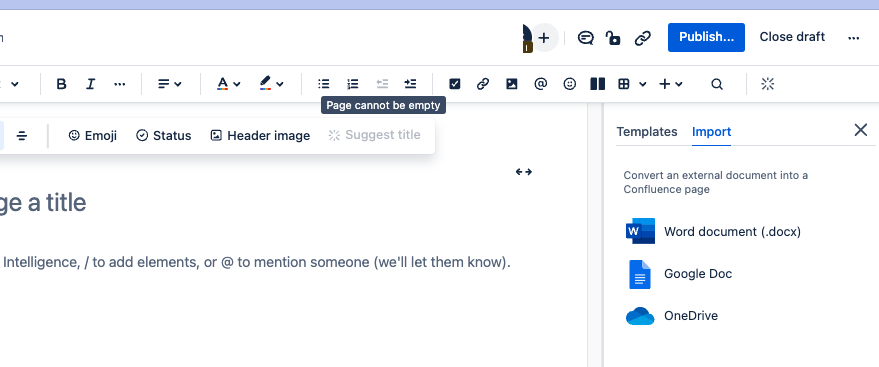The height and width of the screenshot is (367, 879).
Task: Insert a link from the toolbar
Action: (x=483, y=84)
